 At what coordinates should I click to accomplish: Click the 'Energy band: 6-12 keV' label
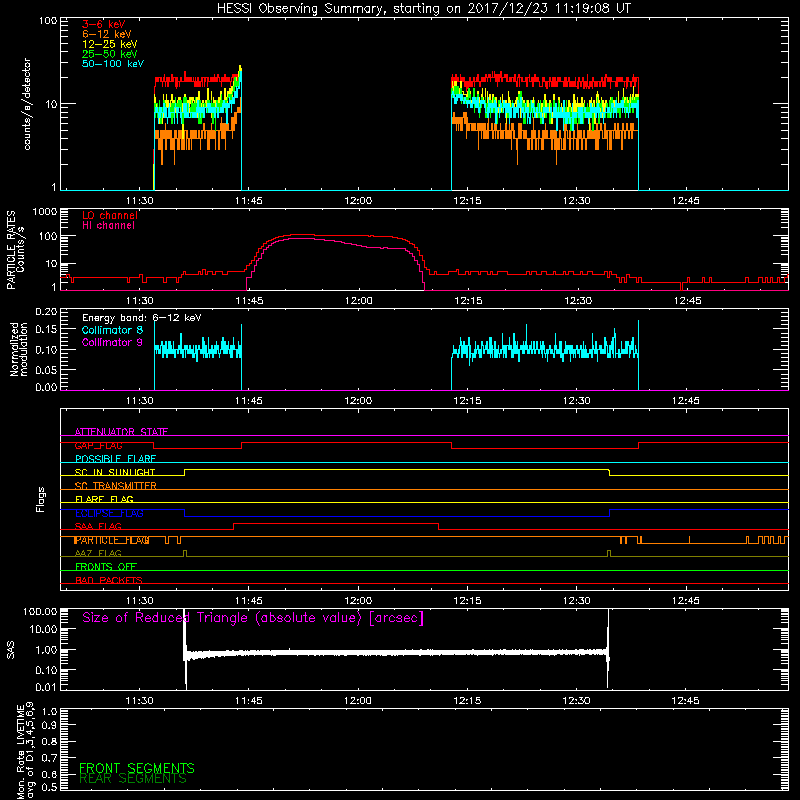[x=141, y=318]
